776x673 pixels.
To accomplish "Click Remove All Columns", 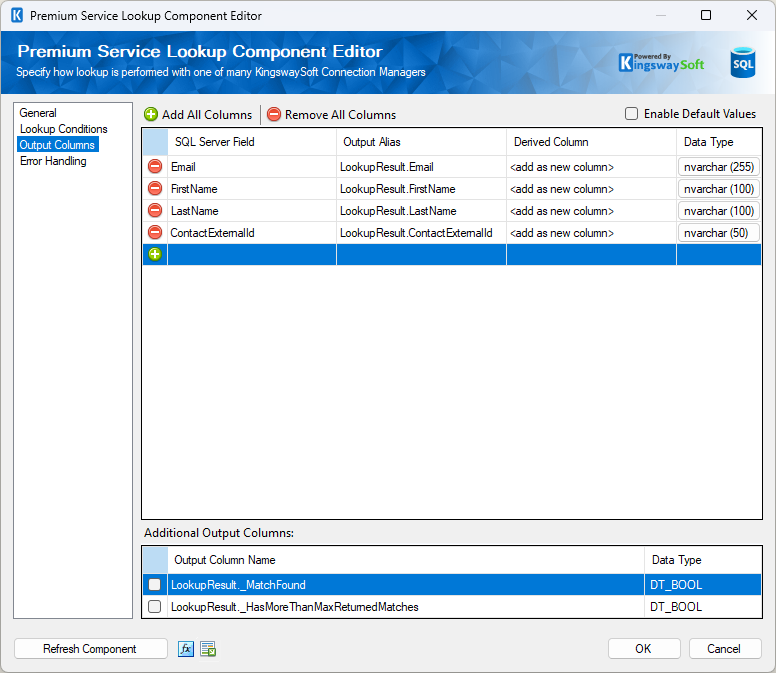I will 332,114.
